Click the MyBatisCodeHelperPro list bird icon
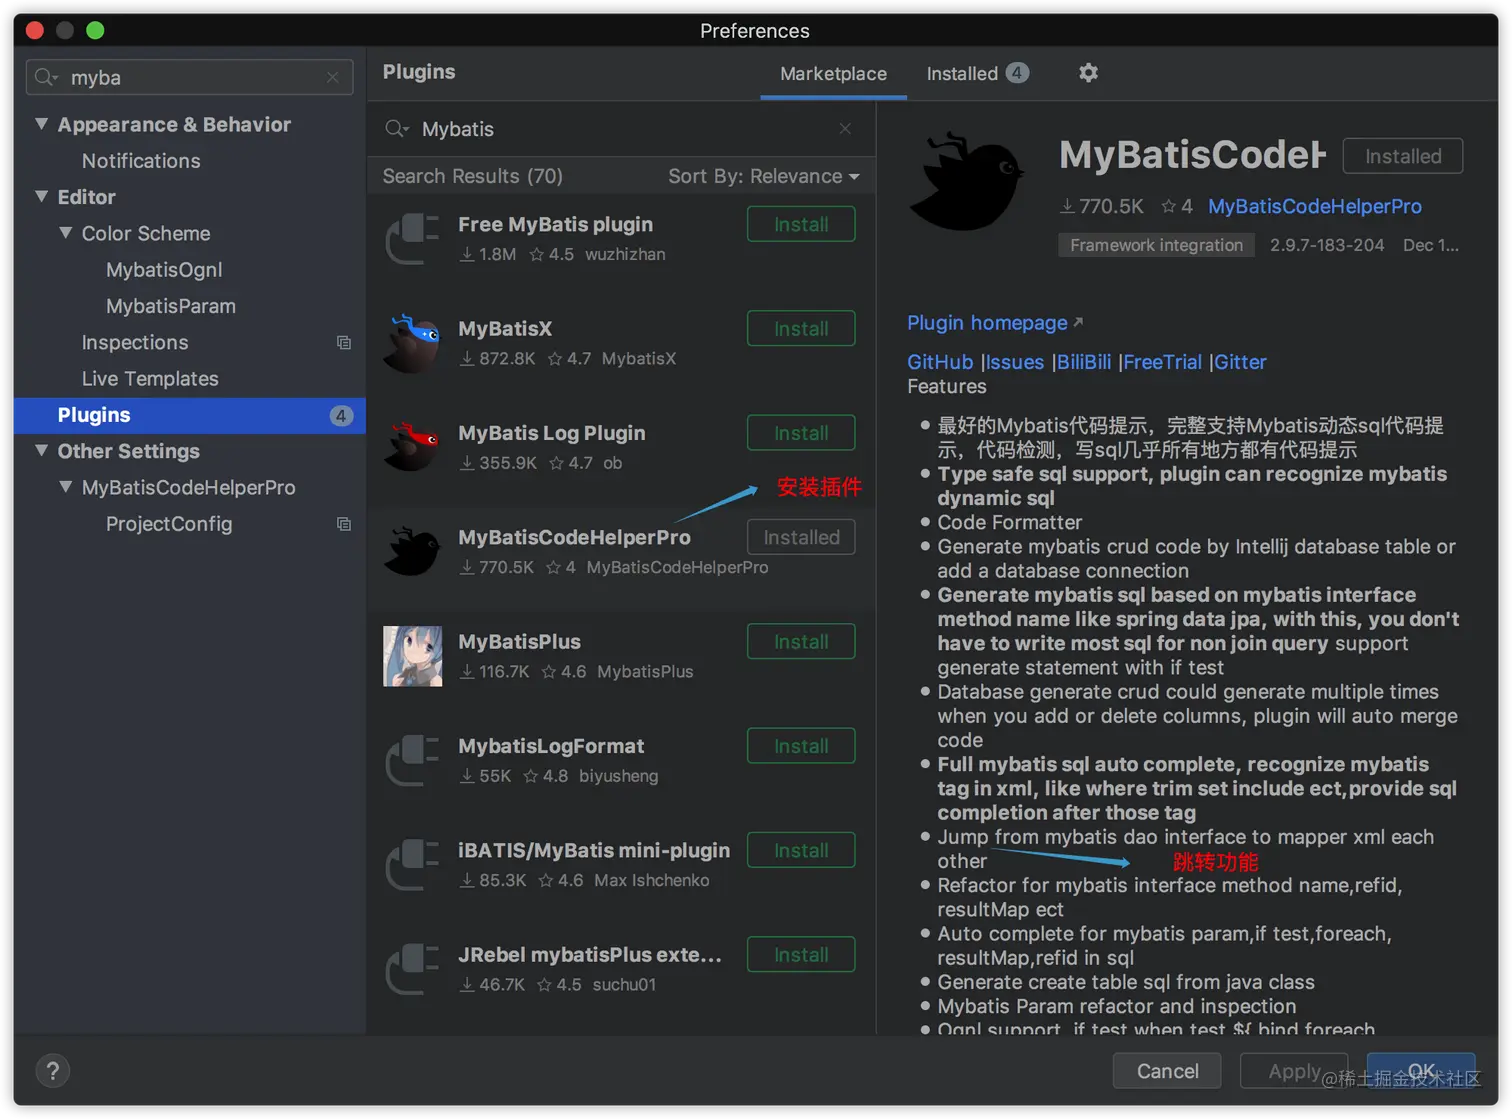 click(x=413, y=552)
